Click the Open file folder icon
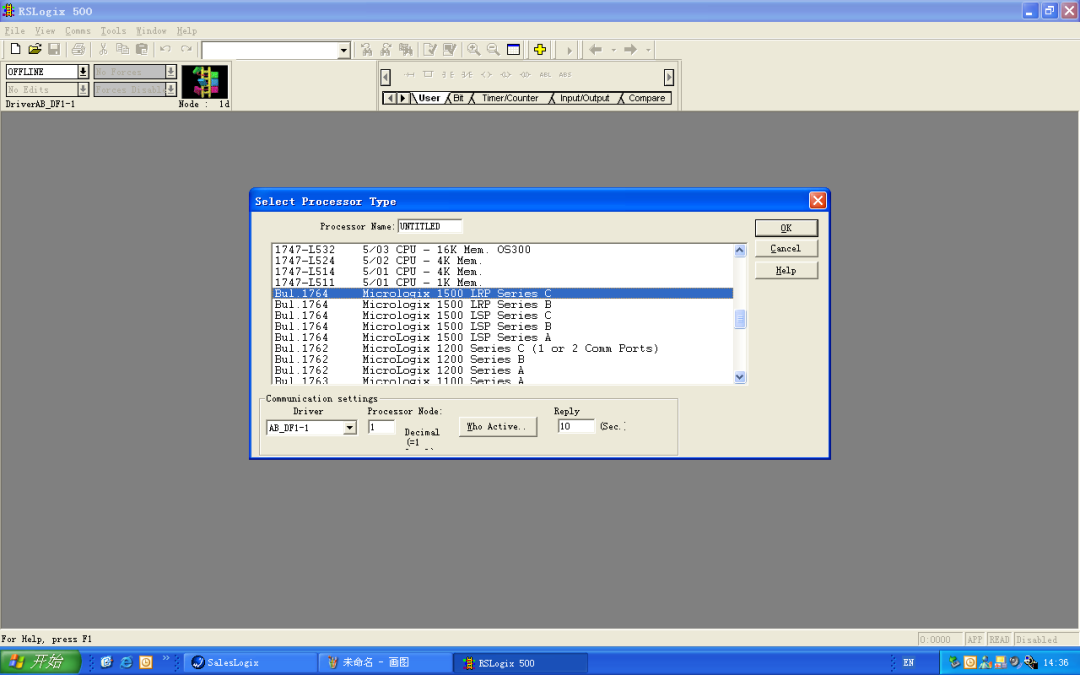 pyautogui.click(x=34, y=50)
